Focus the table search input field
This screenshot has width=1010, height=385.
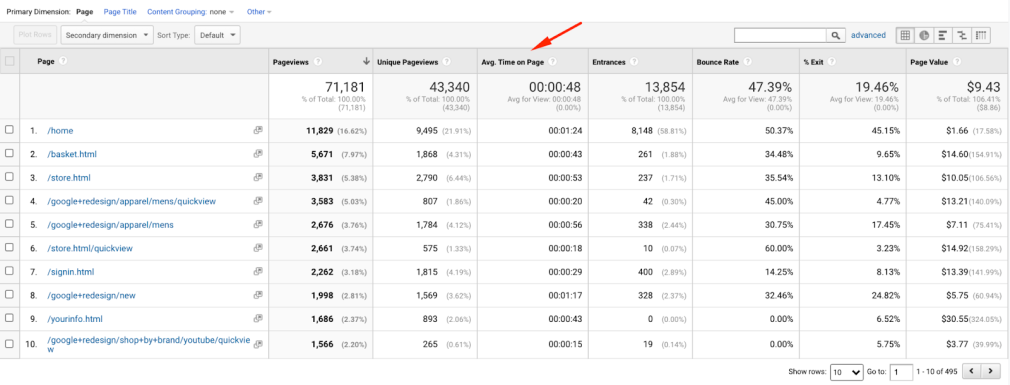(x=781, y=35)
